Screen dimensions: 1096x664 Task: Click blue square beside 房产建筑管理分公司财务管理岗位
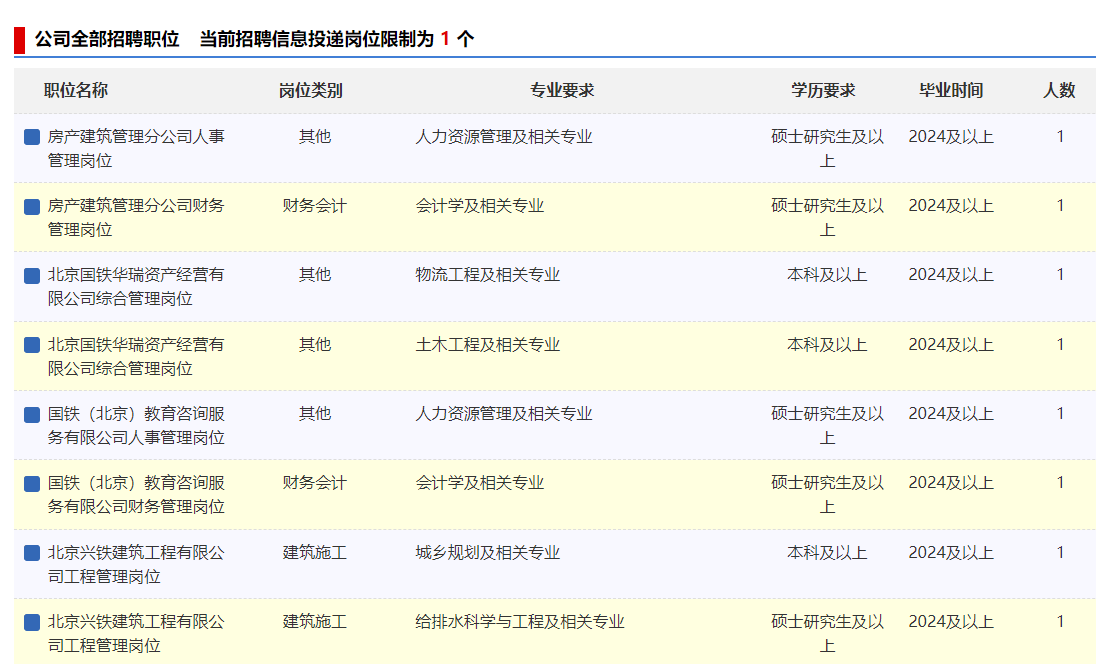(31, 206)
